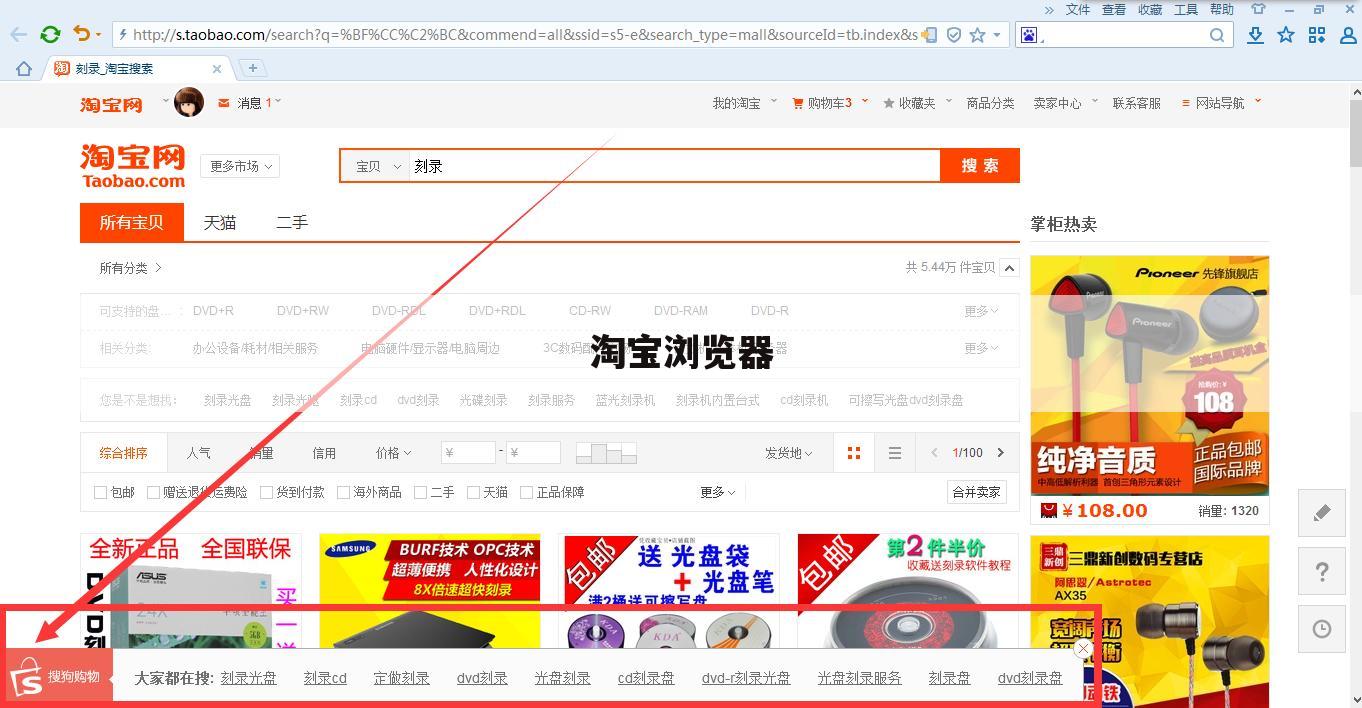The image size is (1362, 708).
Task: Click the user avatar picture
Action: (189, 102)
